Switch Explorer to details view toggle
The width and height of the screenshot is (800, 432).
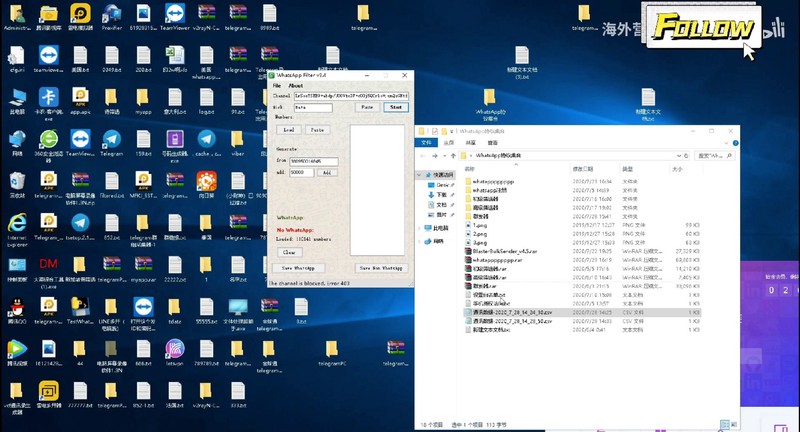pyautogui.click(x=726, y=424)
